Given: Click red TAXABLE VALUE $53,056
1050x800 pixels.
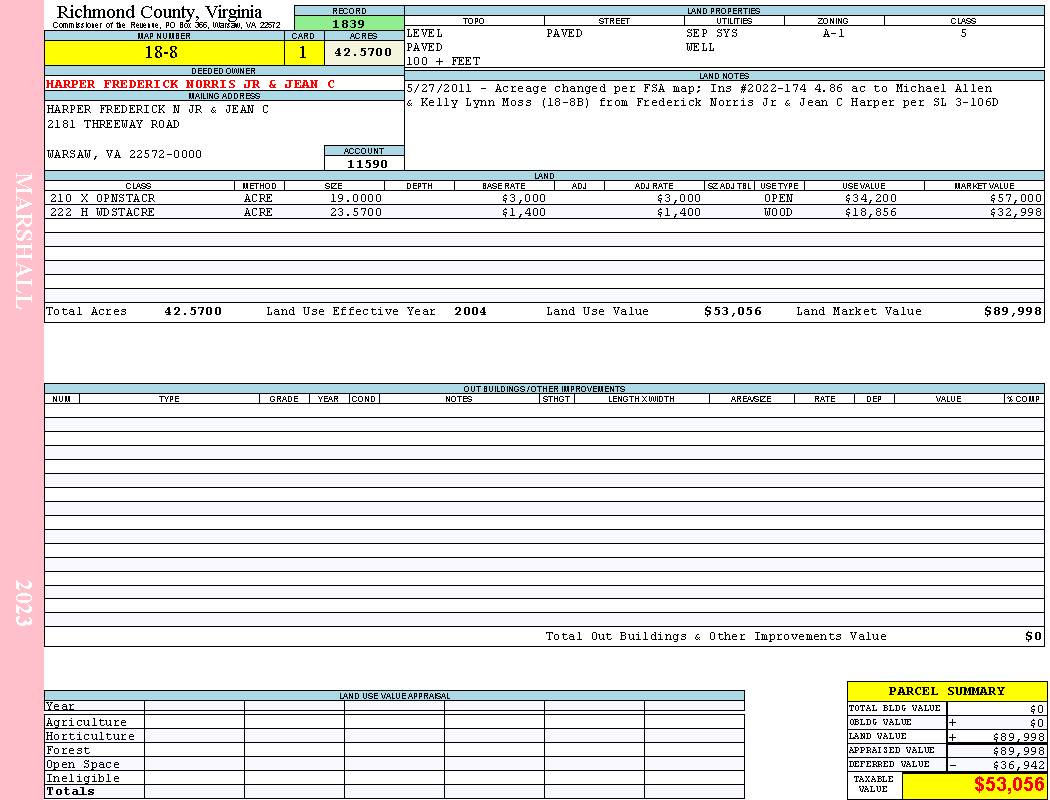Looking at the screenshot, I should [1008, 784].
